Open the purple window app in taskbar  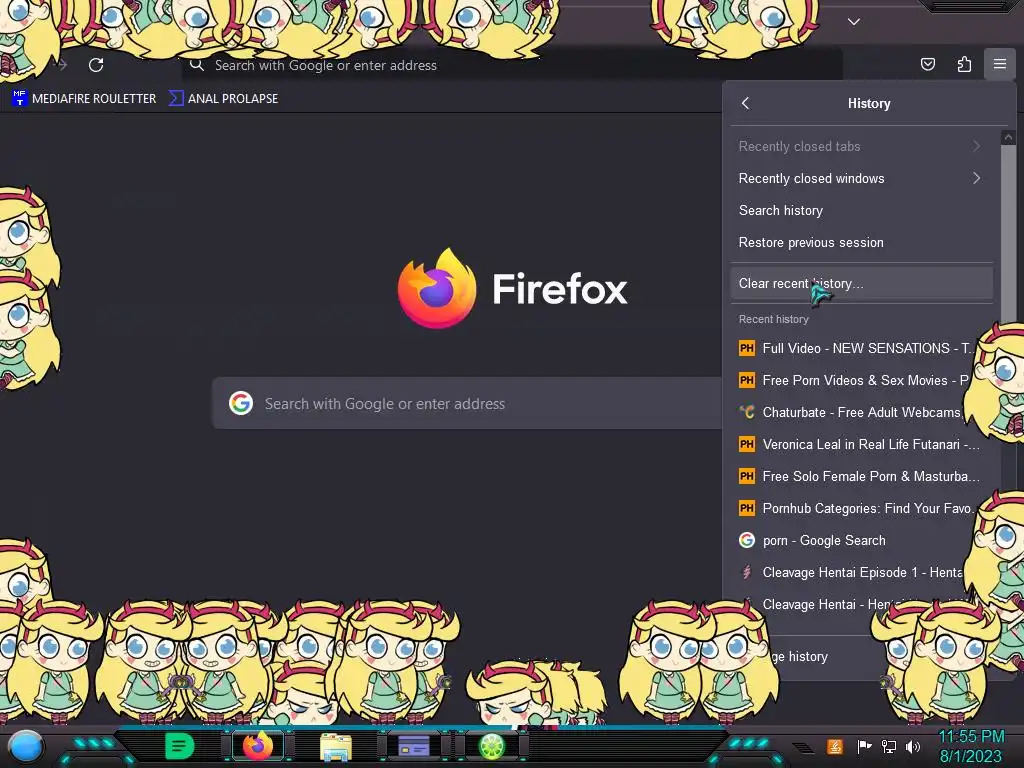413,746
